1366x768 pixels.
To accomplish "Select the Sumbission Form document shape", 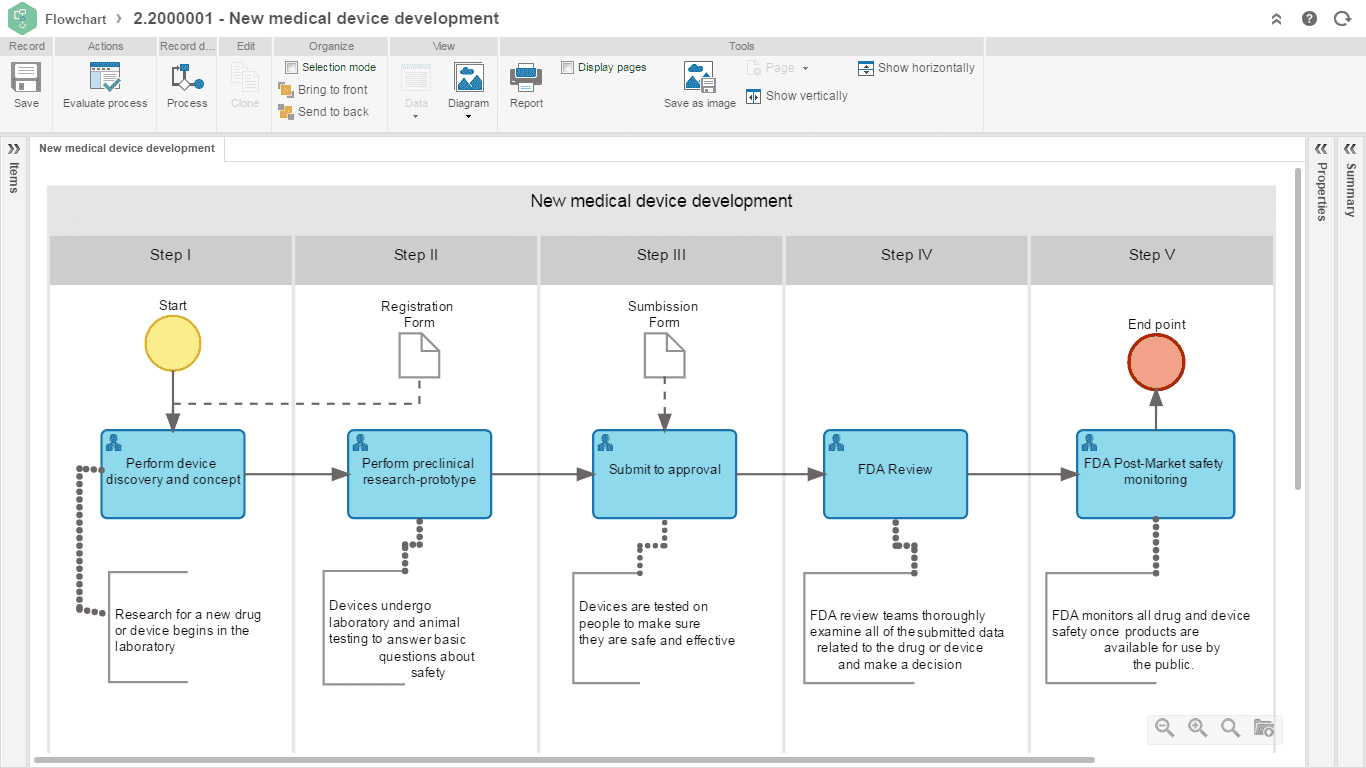I will click(x=664, y=355).
